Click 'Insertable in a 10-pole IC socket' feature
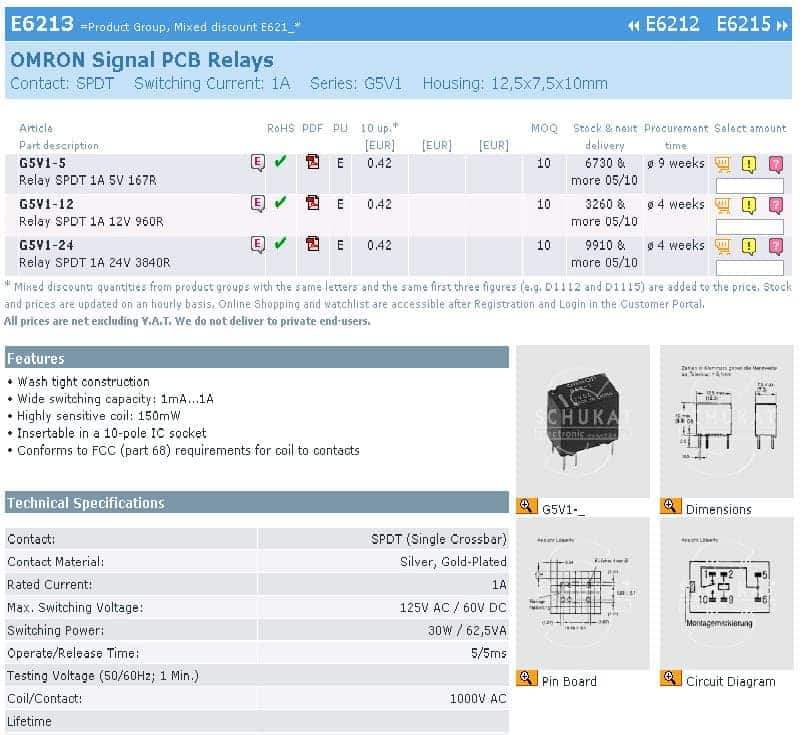The width and height of the screenshot is (806, 735). coord(112,433)
